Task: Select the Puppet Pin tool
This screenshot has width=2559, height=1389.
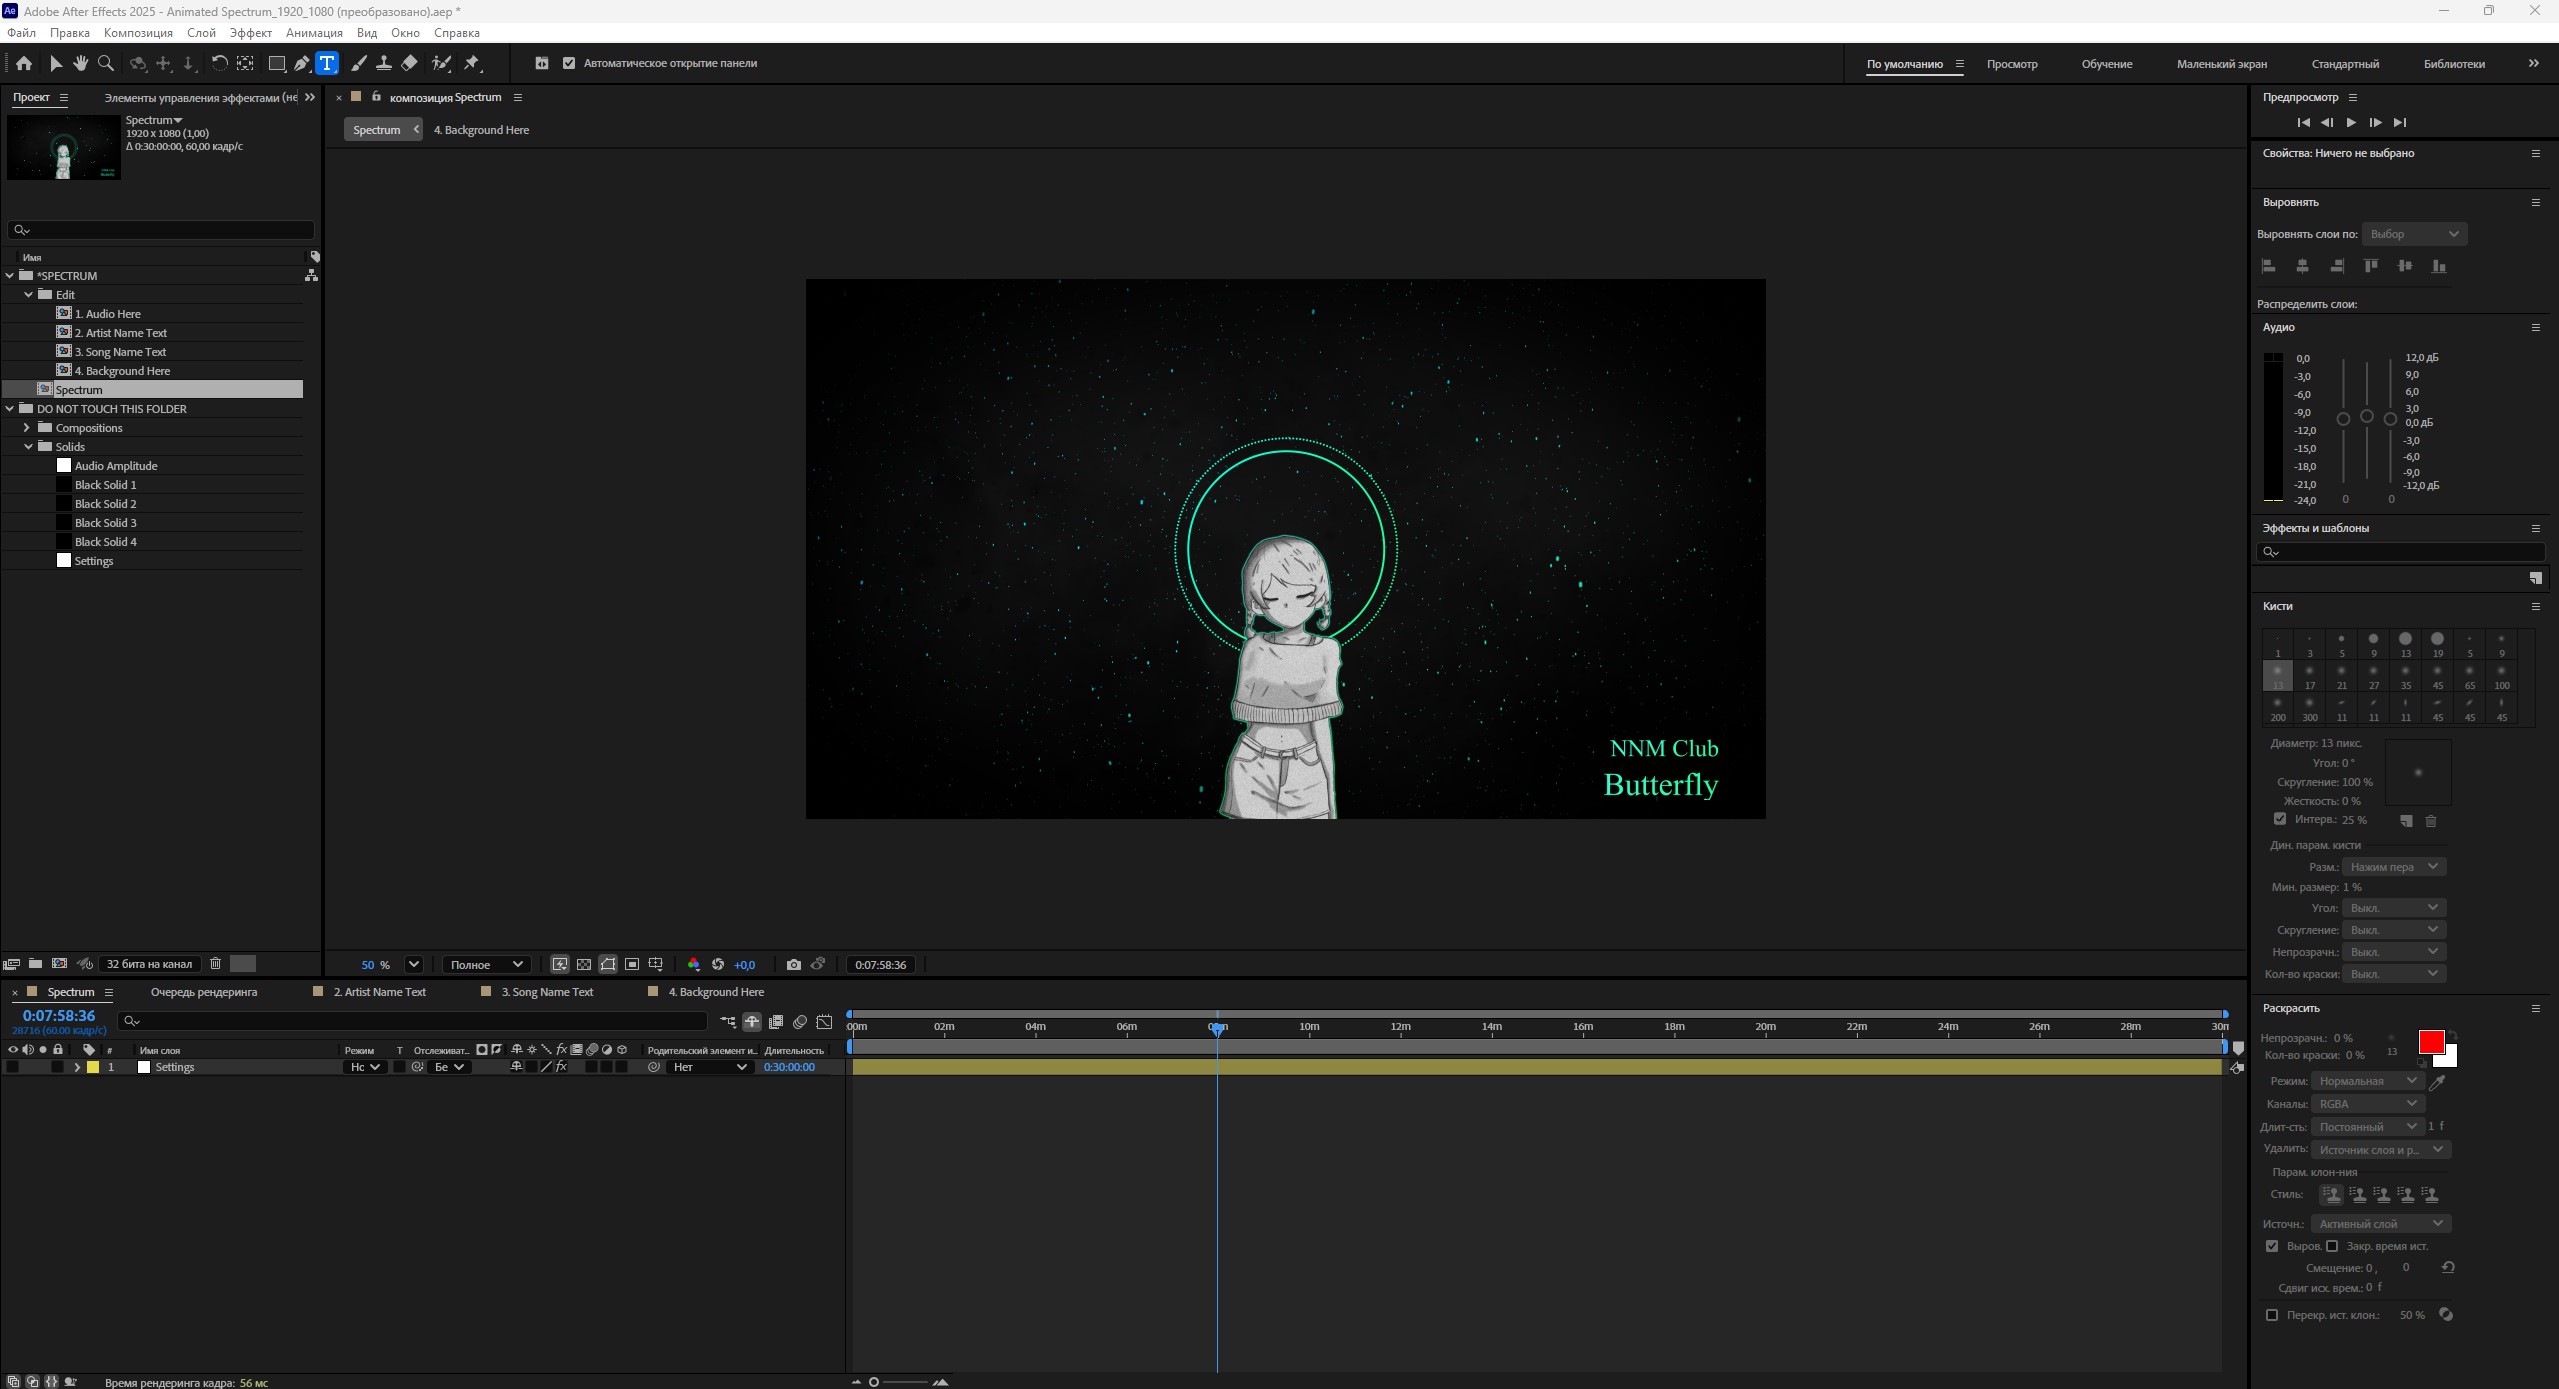Action: pos(472,63)
